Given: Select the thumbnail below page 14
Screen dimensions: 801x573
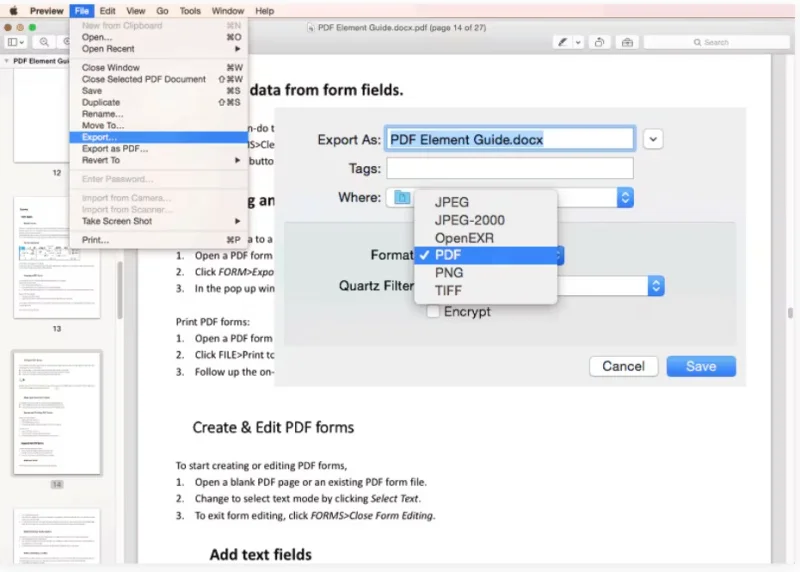Looking at the screenshot, I should [x=57, y=536].
